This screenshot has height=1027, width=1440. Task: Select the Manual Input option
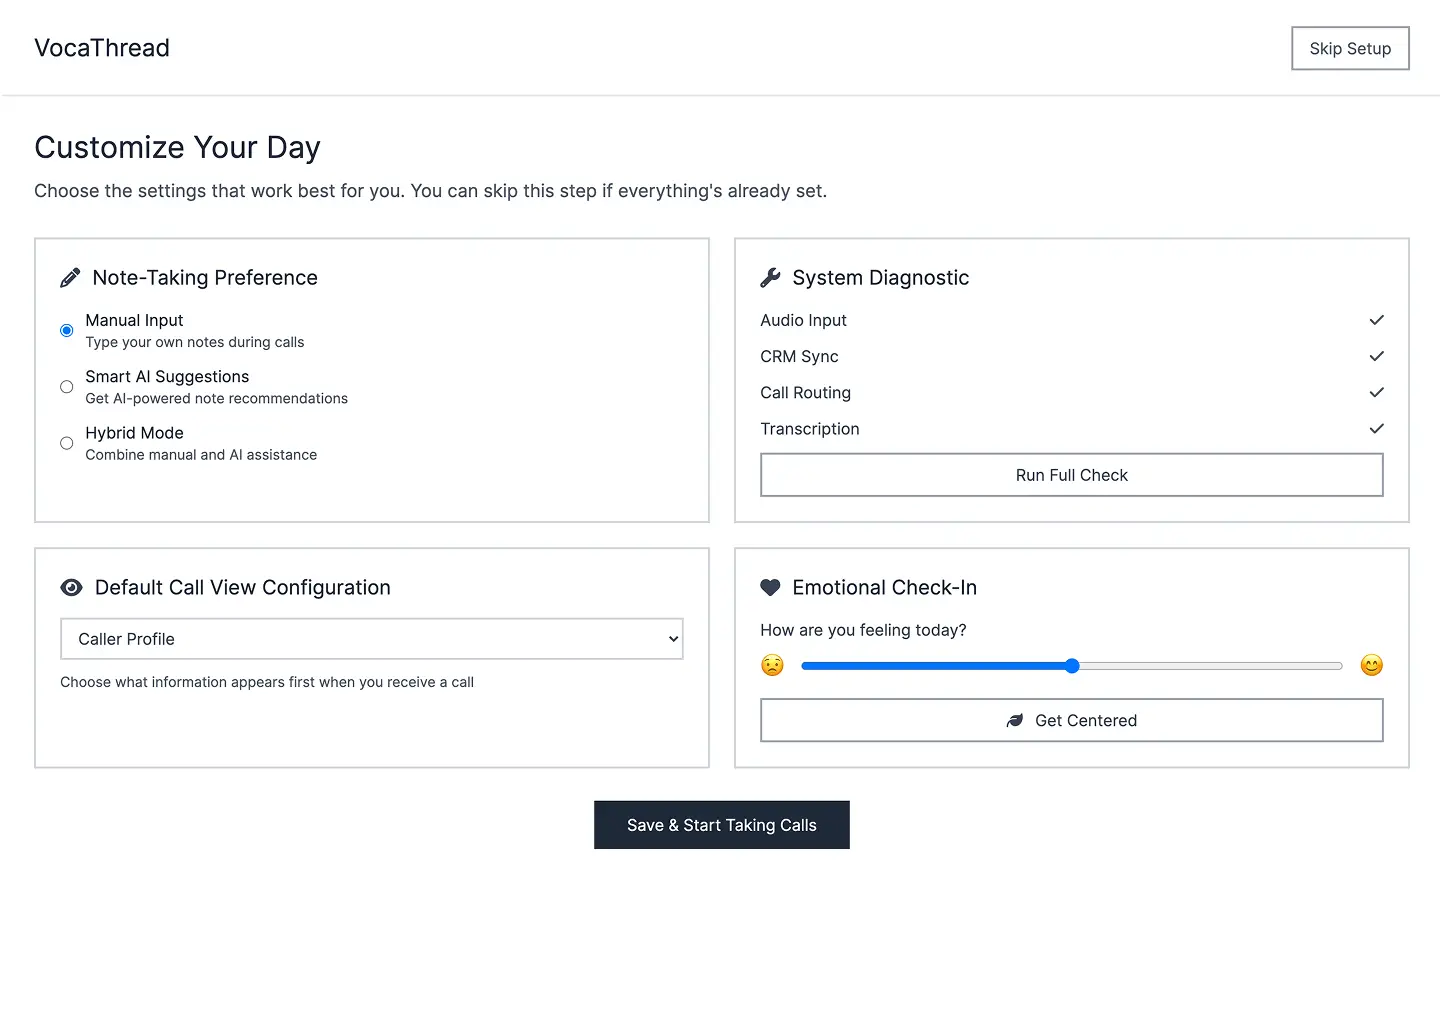point(66,330)
